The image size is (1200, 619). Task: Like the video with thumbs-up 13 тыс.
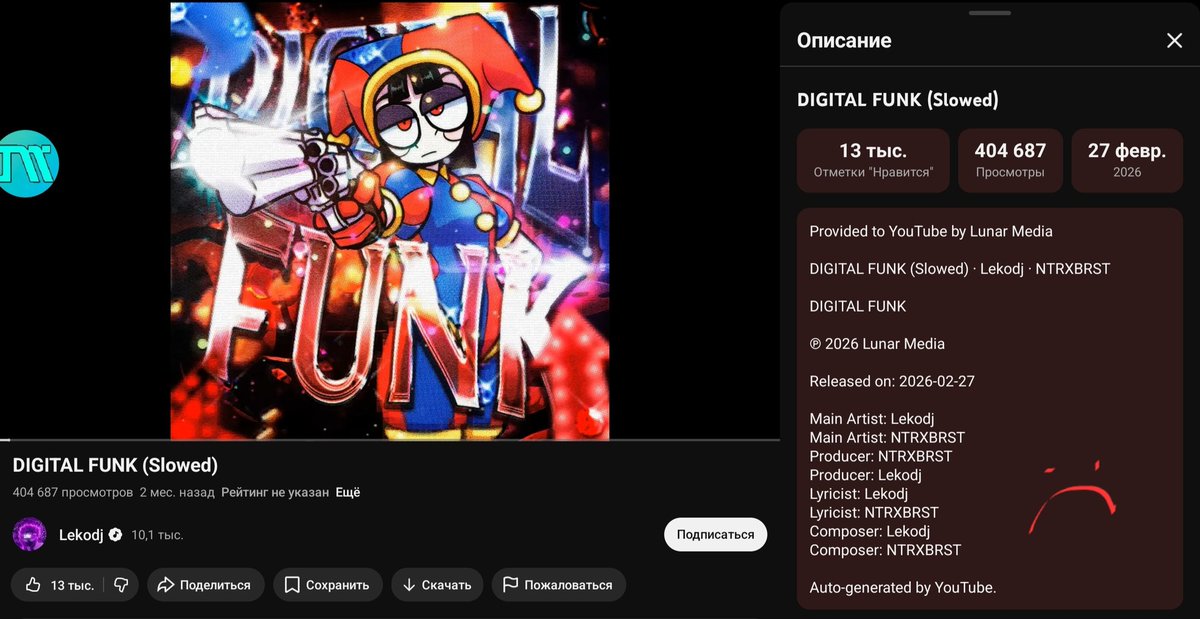click(58, 585)
